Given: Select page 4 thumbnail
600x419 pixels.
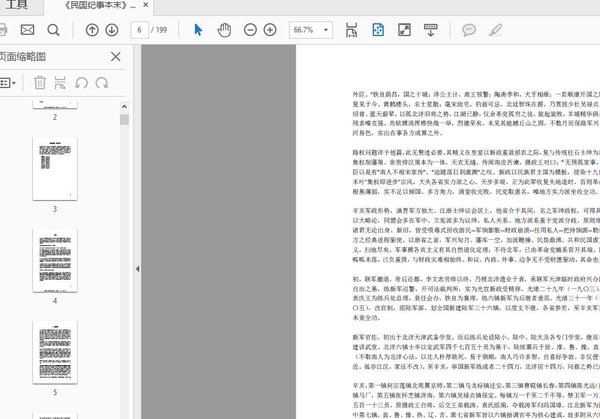Looking at the screenshot, I should [55, 260].
